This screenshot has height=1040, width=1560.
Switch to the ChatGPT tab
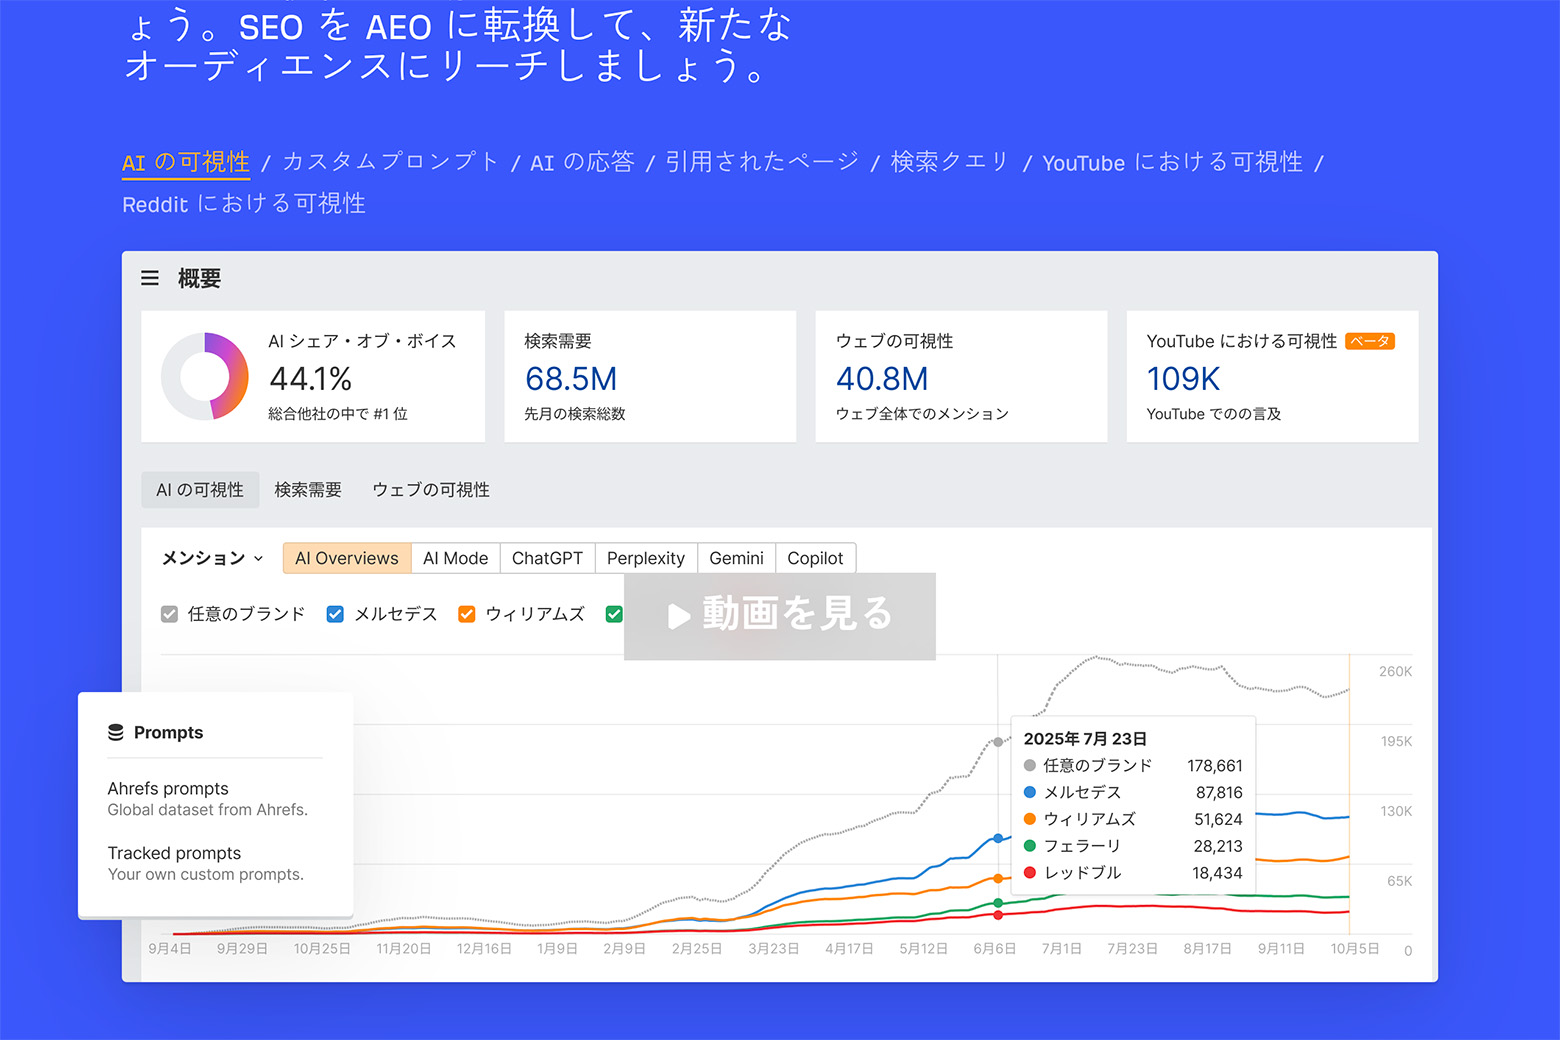[547, 558]
